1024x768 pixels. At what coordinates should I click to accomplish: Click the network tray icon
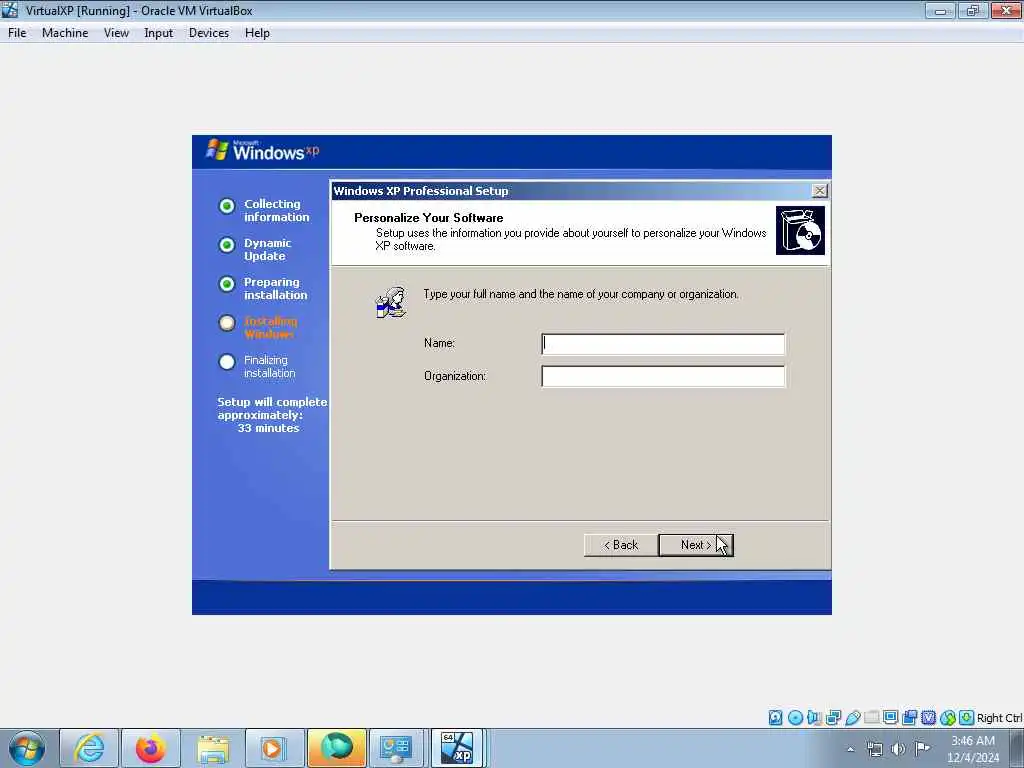coord(874,749)
